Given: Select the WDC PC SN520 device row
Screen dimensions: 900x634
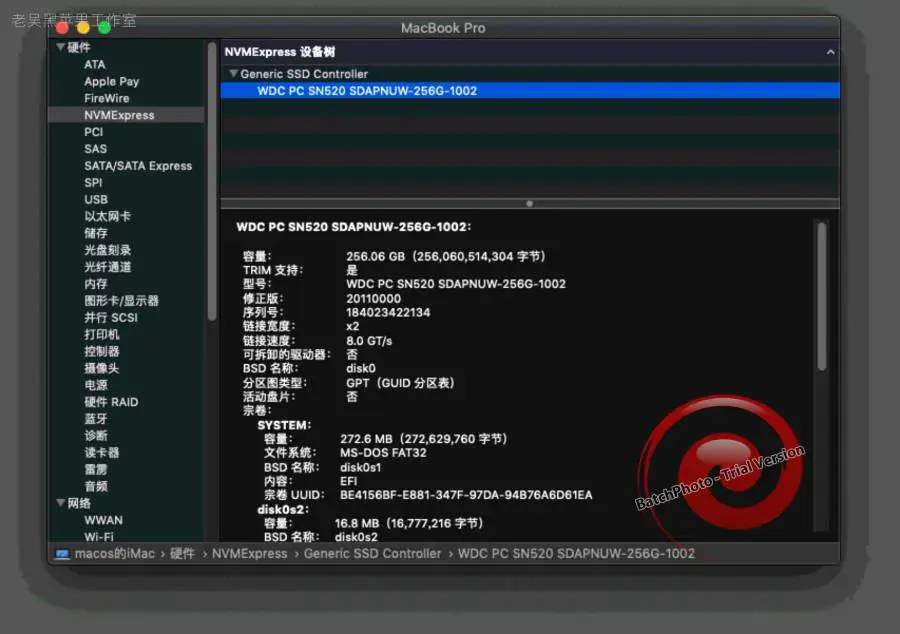Looking at the screenshot, I should point(530,91).
